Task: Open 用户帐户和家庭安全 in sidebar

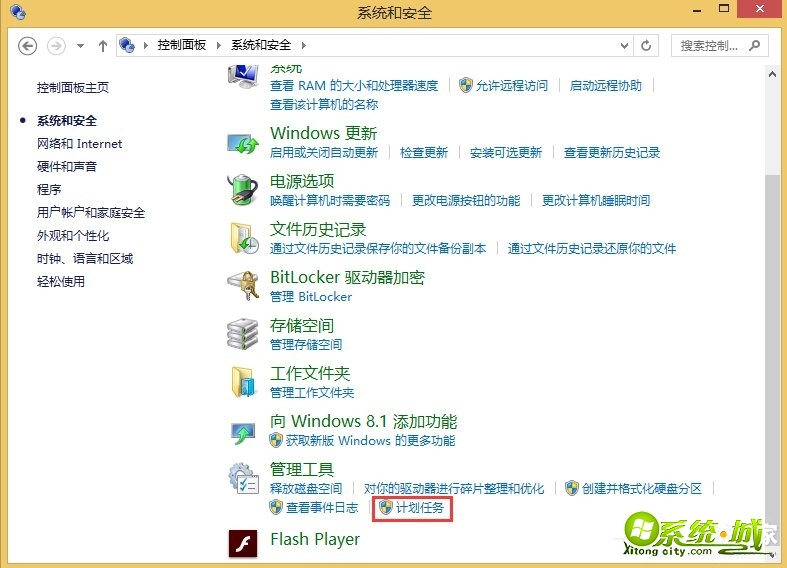Action: tap(91, 213)
